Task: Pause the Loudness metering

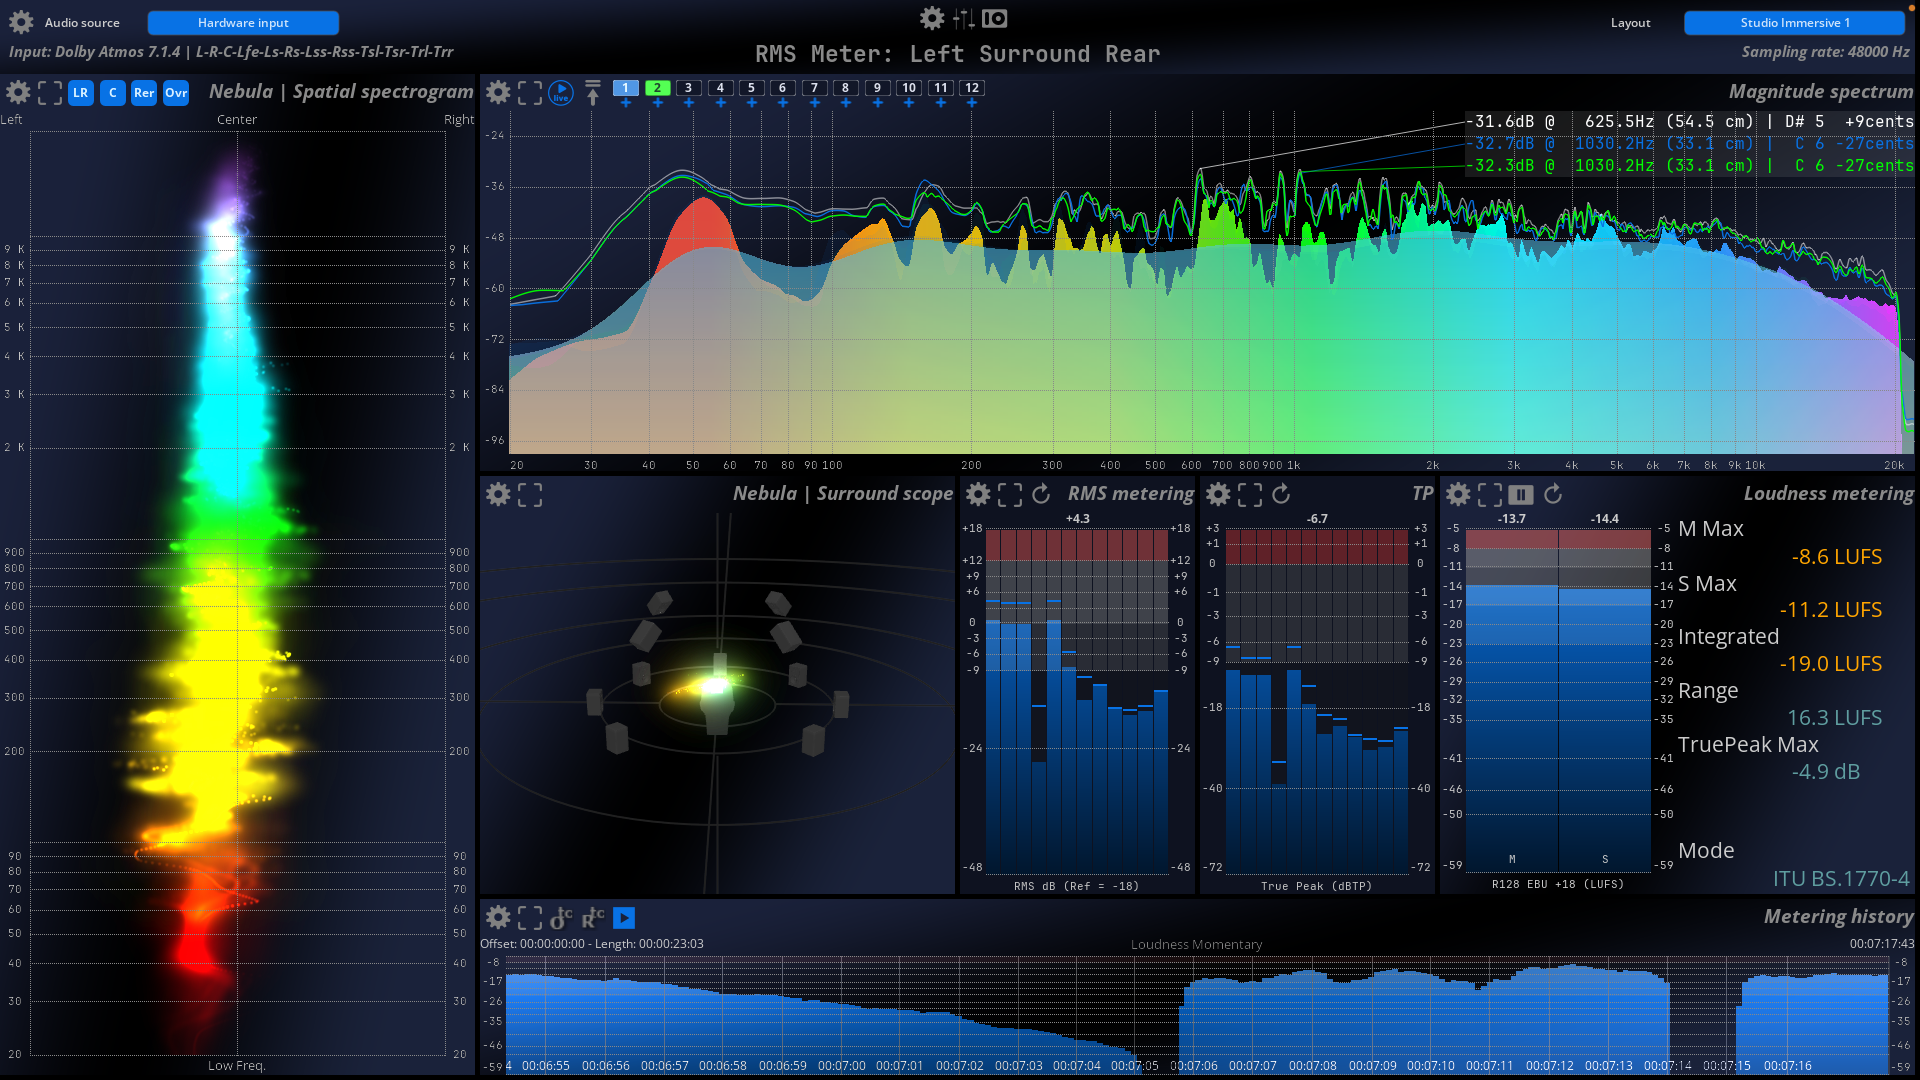Action: (1520, 494)
